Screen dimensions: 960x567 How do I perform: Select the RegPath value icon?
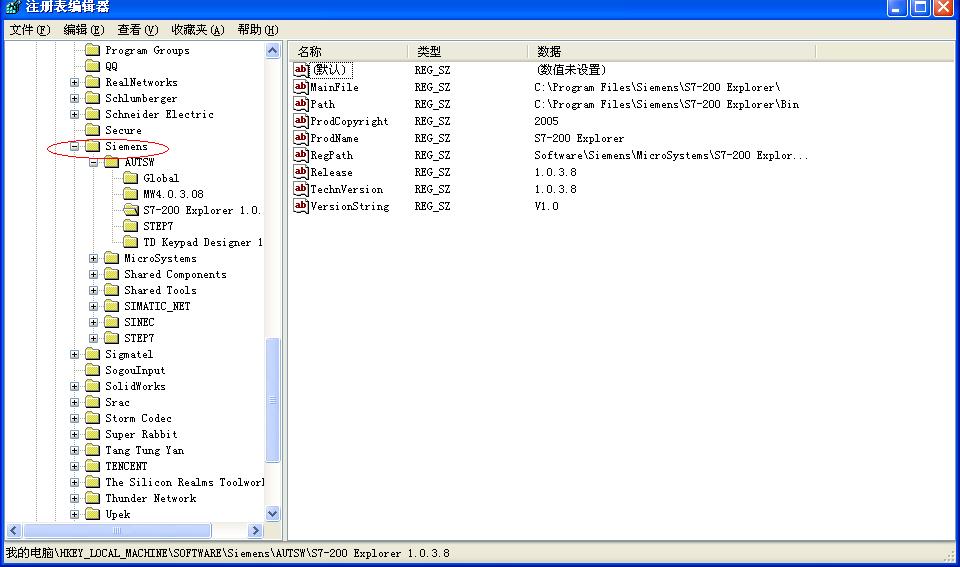point(301,155)
